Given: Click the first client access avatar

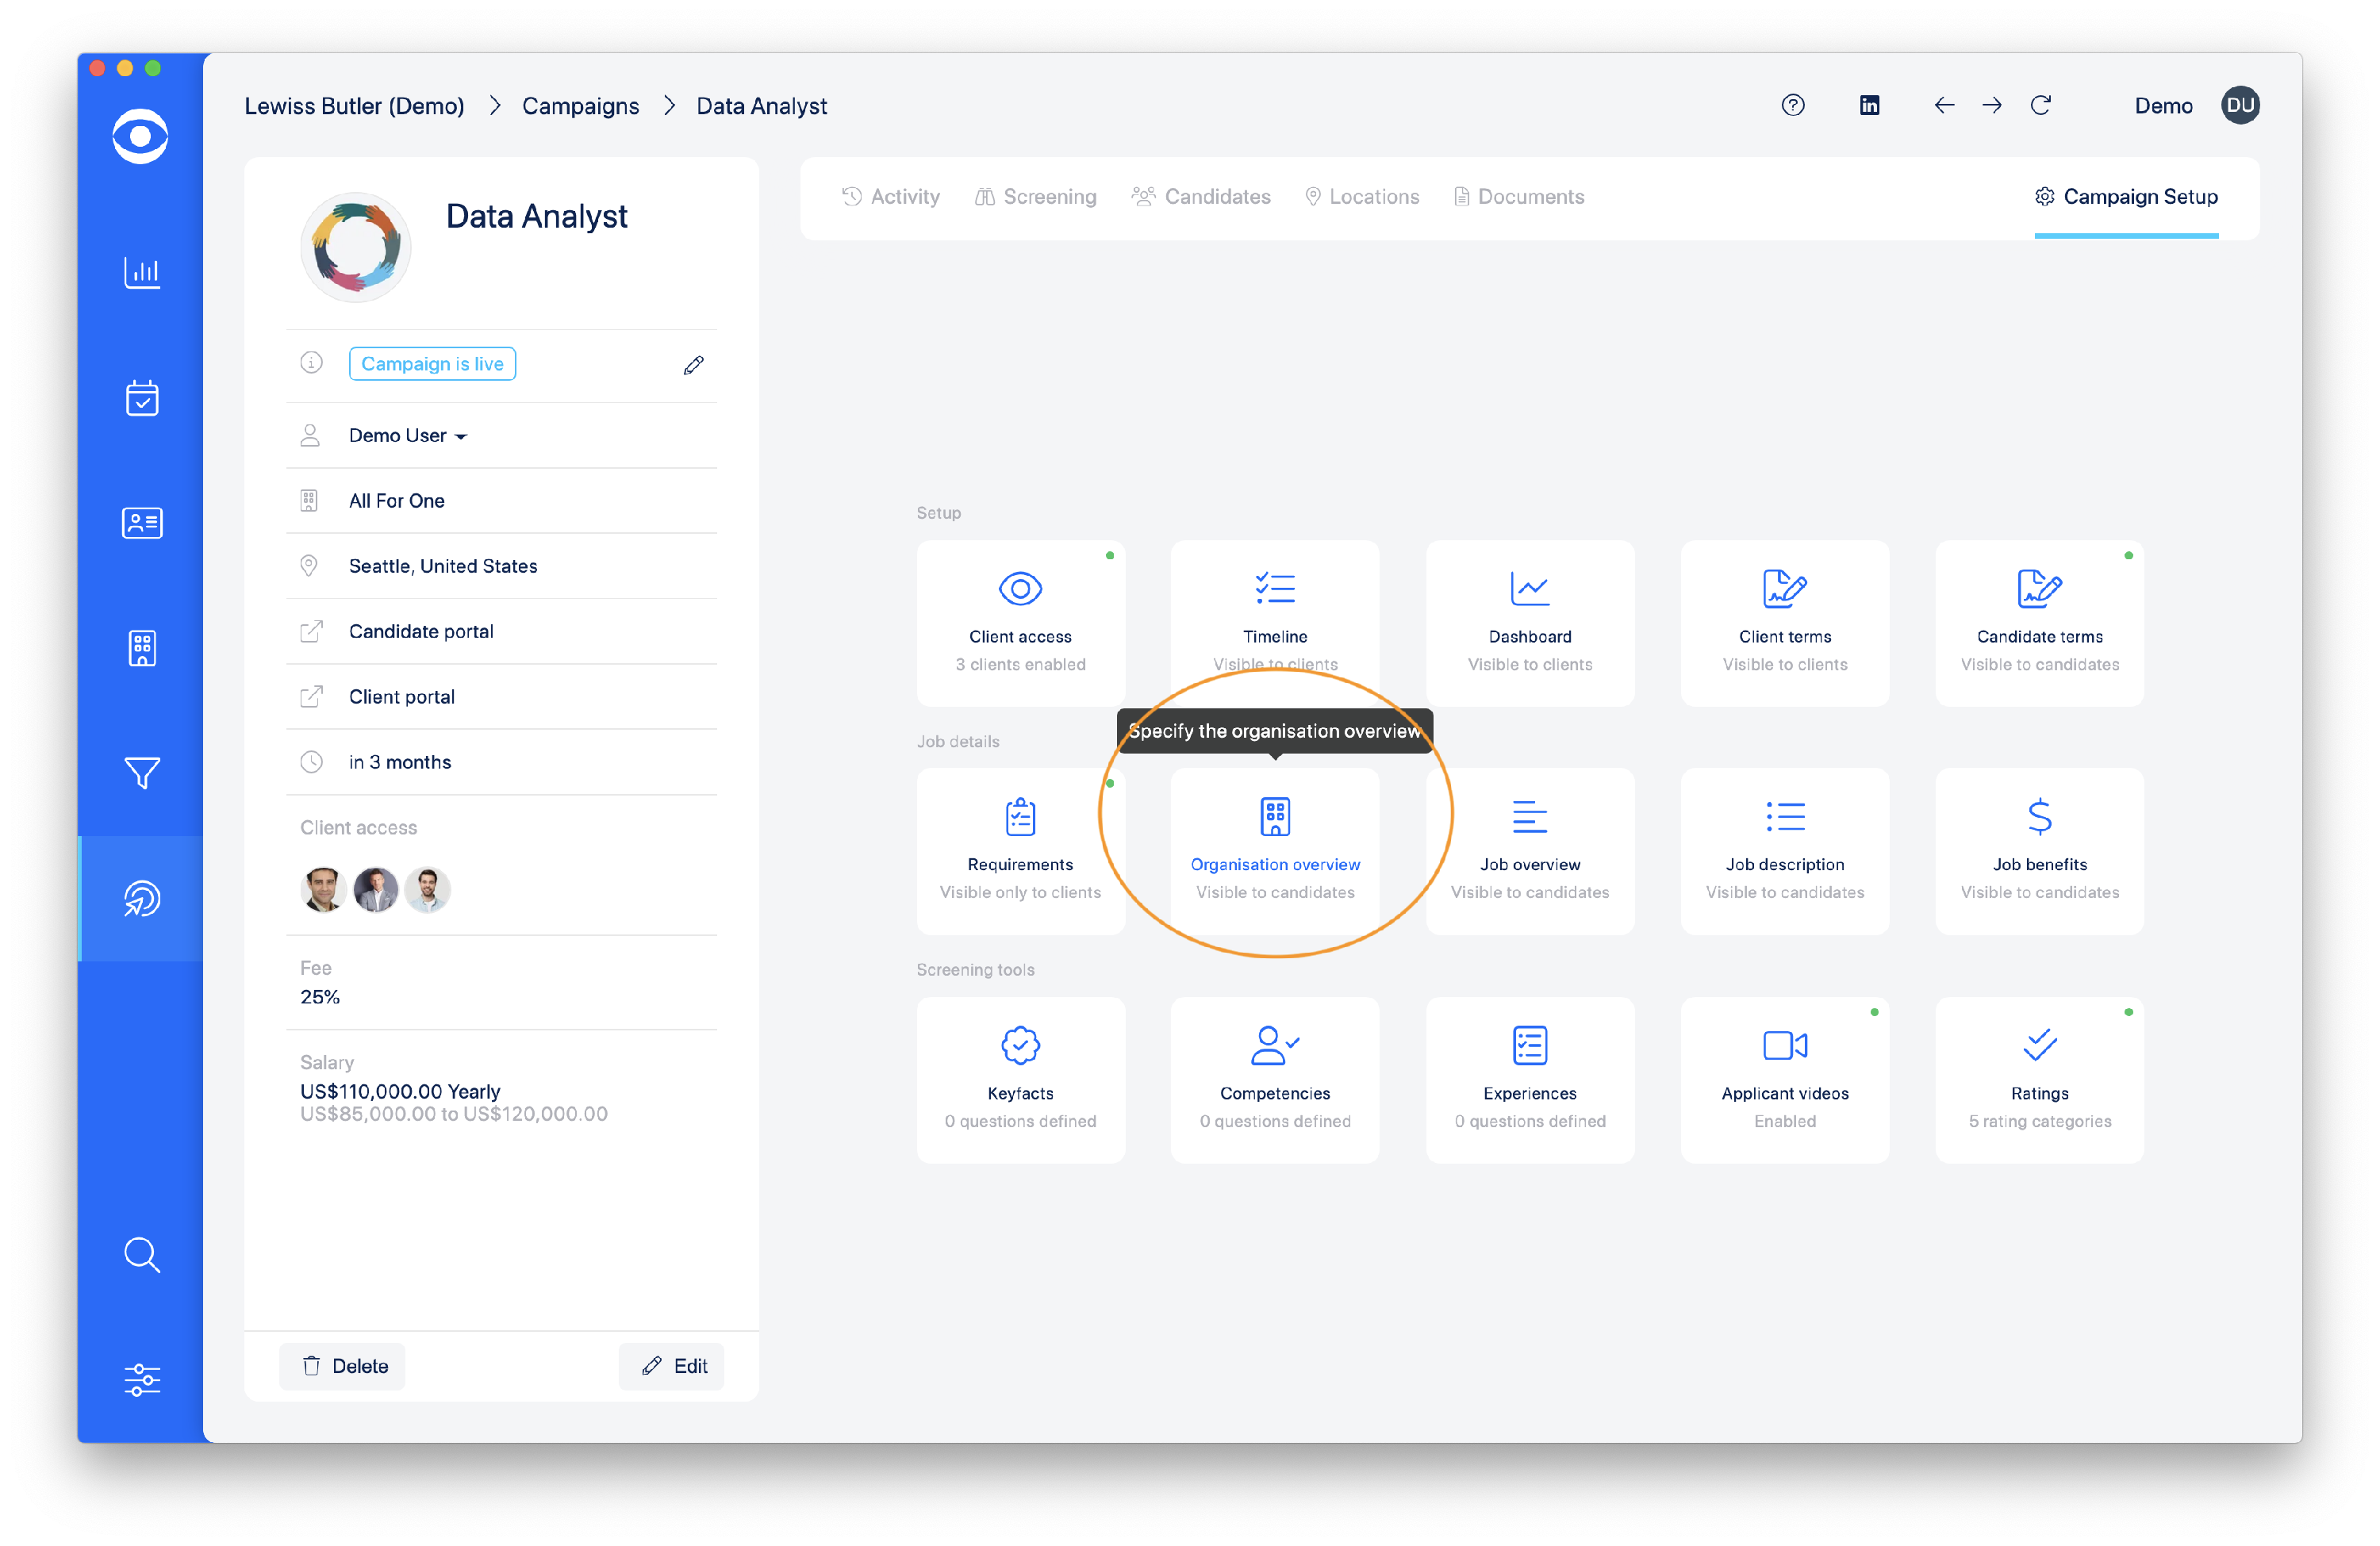Looking at the screenshot, I should tap(323, 889).
